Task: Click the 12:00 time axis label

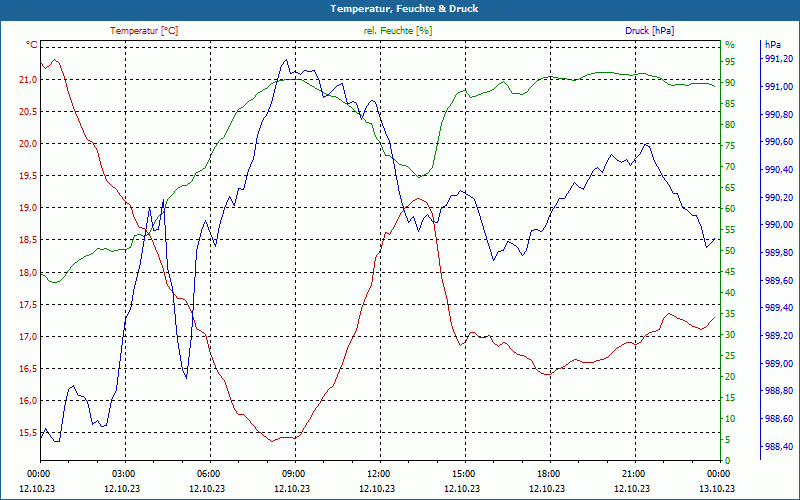Action: pos(378,474)
